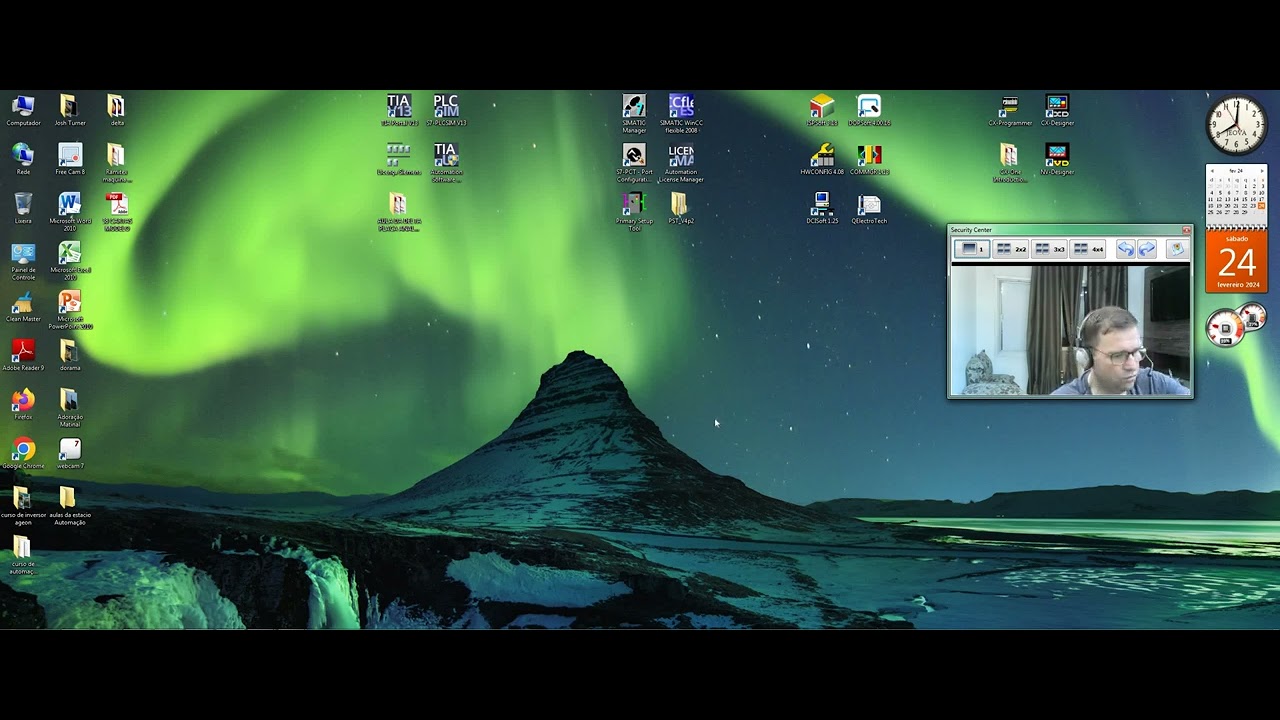Open the Rede network icon
Screen dimensions: 1280x720
(23, 159)
